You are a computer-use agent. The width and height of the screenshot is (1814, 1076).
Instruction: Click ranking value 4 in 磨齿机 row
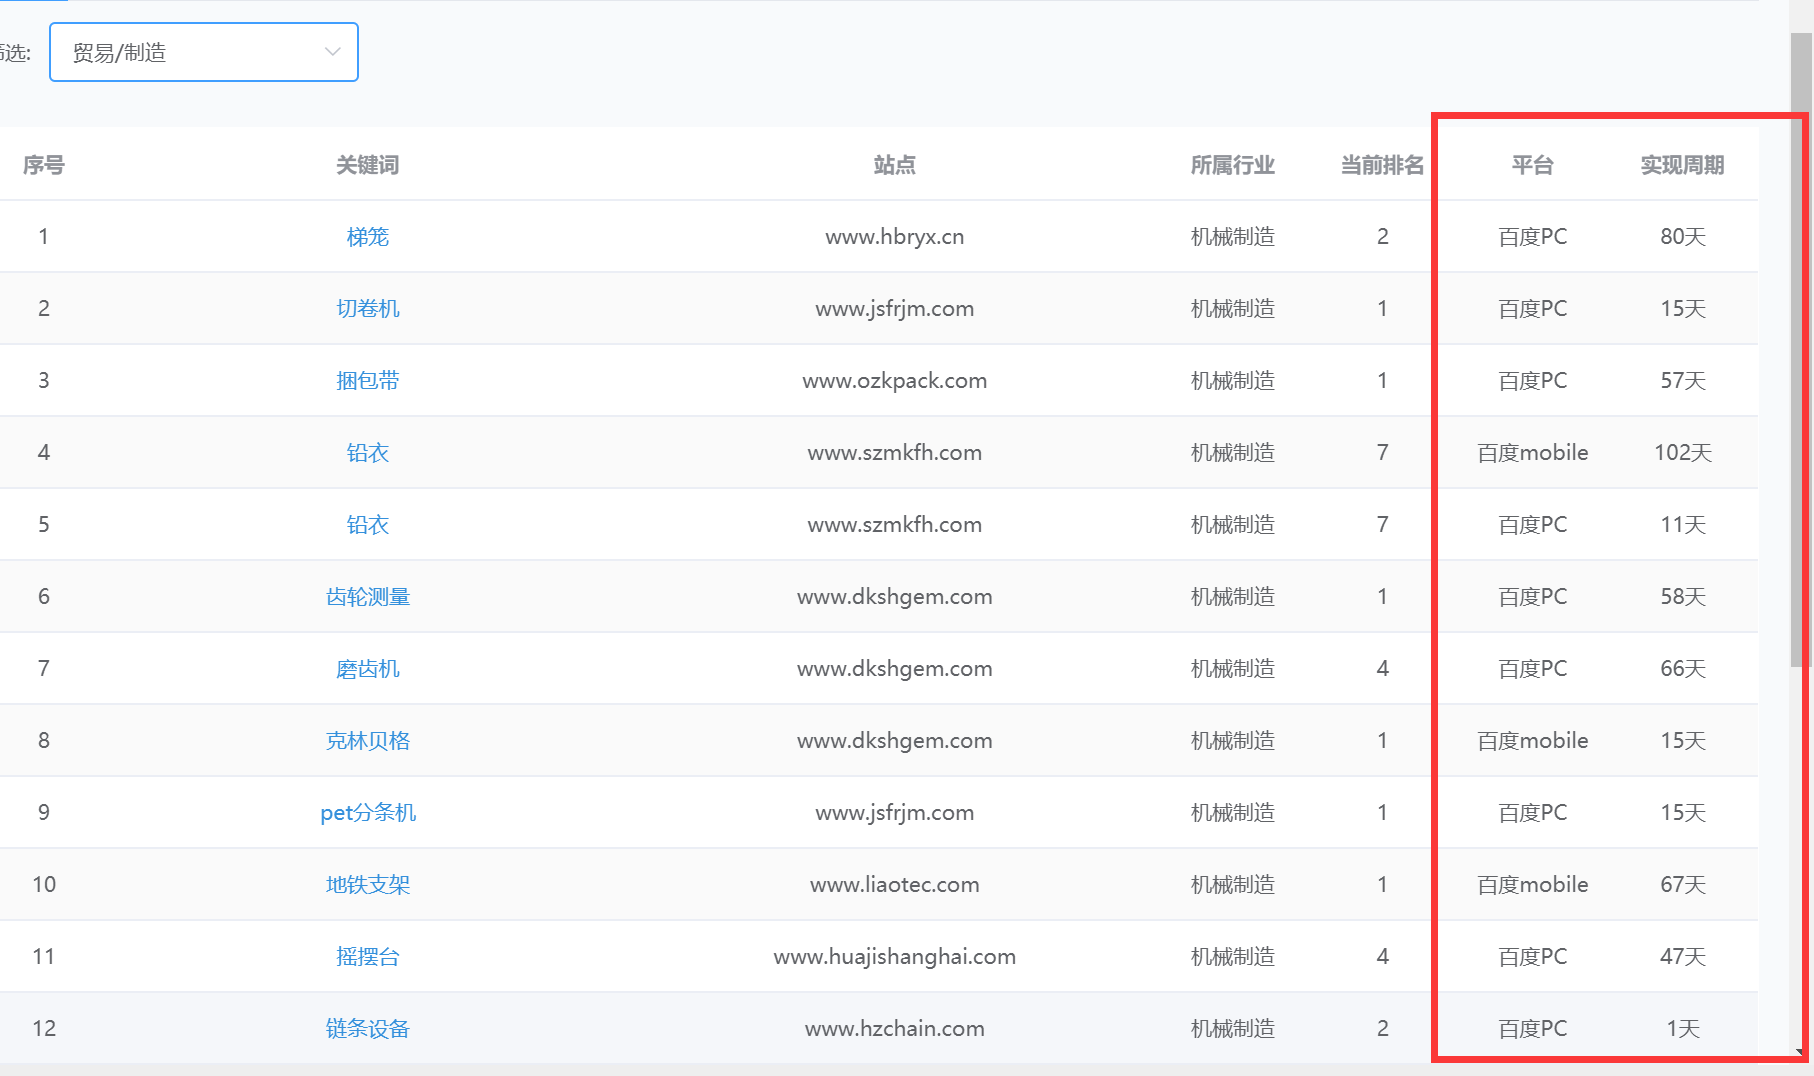pos(1382,669)
